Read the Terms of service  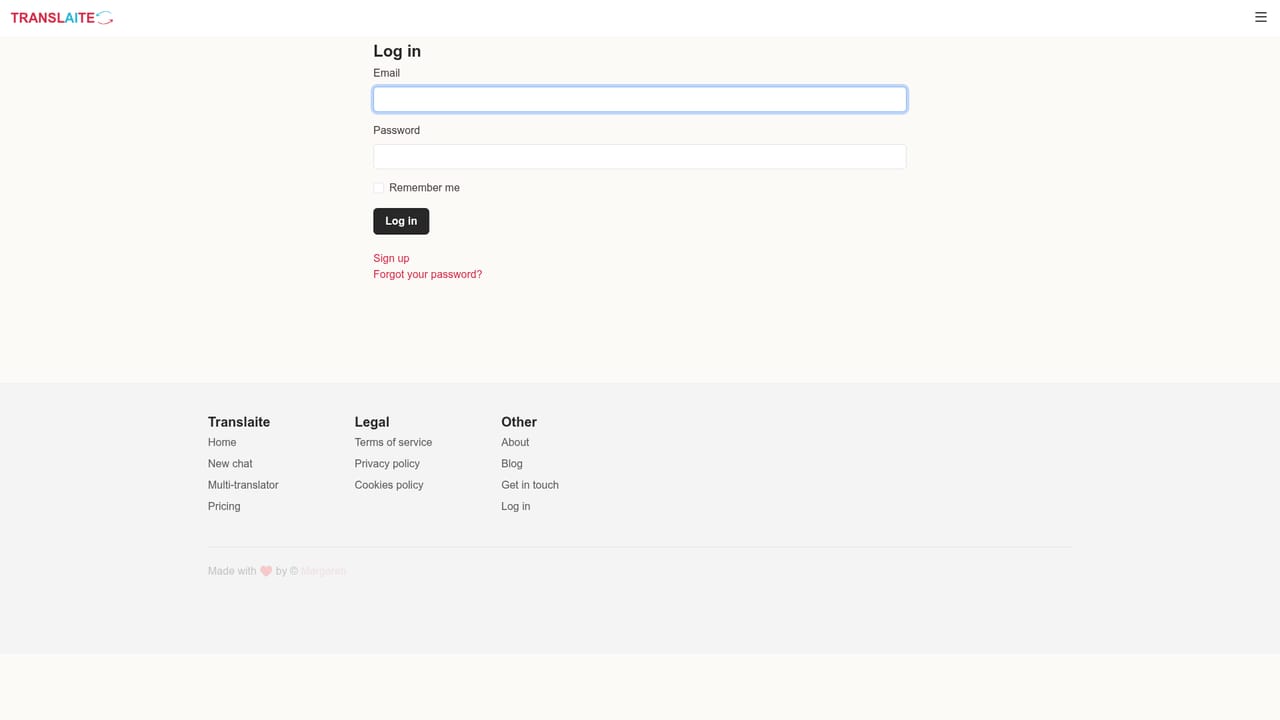click(393, 442)
